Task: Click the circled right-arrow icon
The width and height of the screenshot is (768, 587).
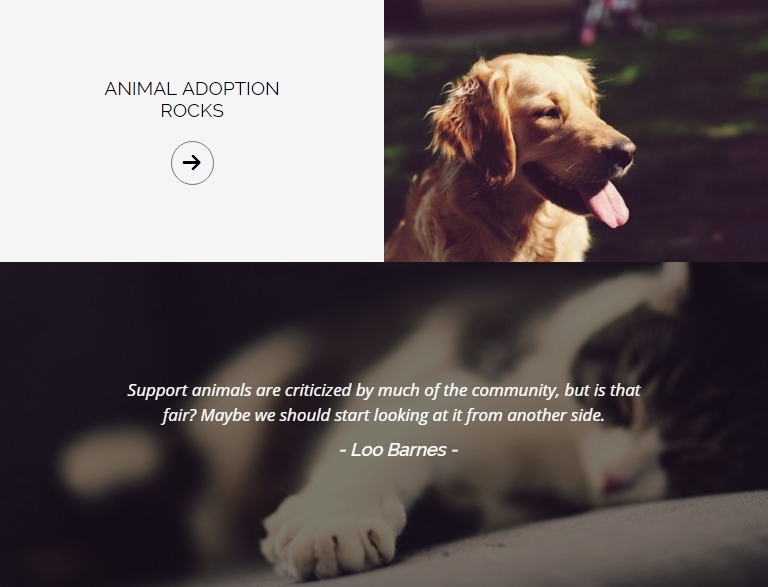Action: coord(192,163)
